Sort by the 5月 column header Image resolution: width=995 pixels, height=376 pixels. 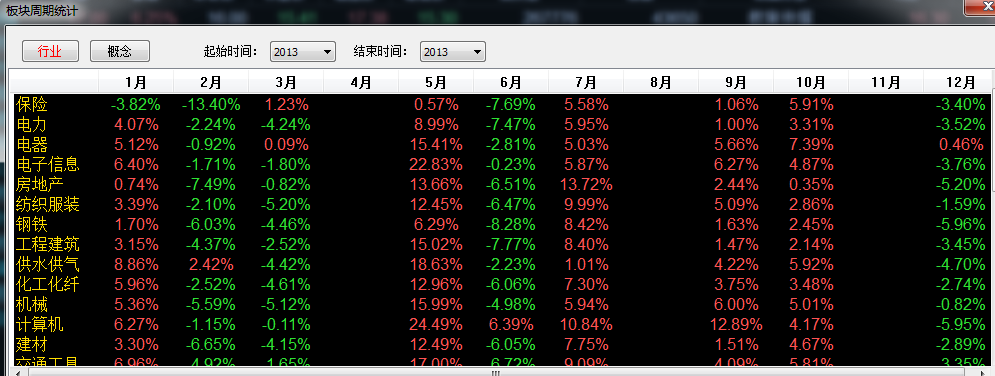click(x=436, y=82)
